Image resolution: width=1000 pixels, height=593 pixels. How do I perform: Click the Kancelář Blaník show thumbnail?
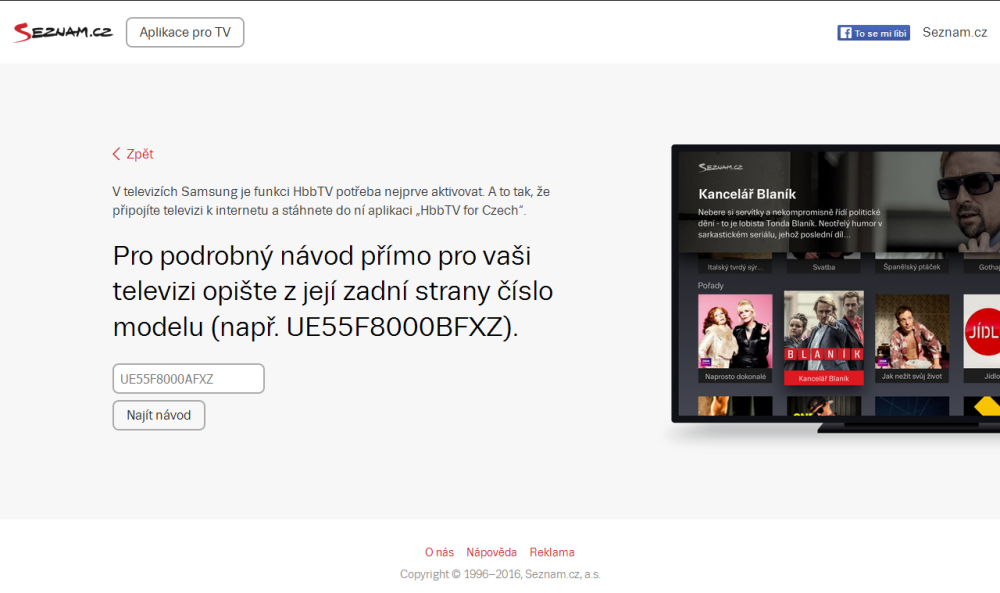tap(823, 338)
